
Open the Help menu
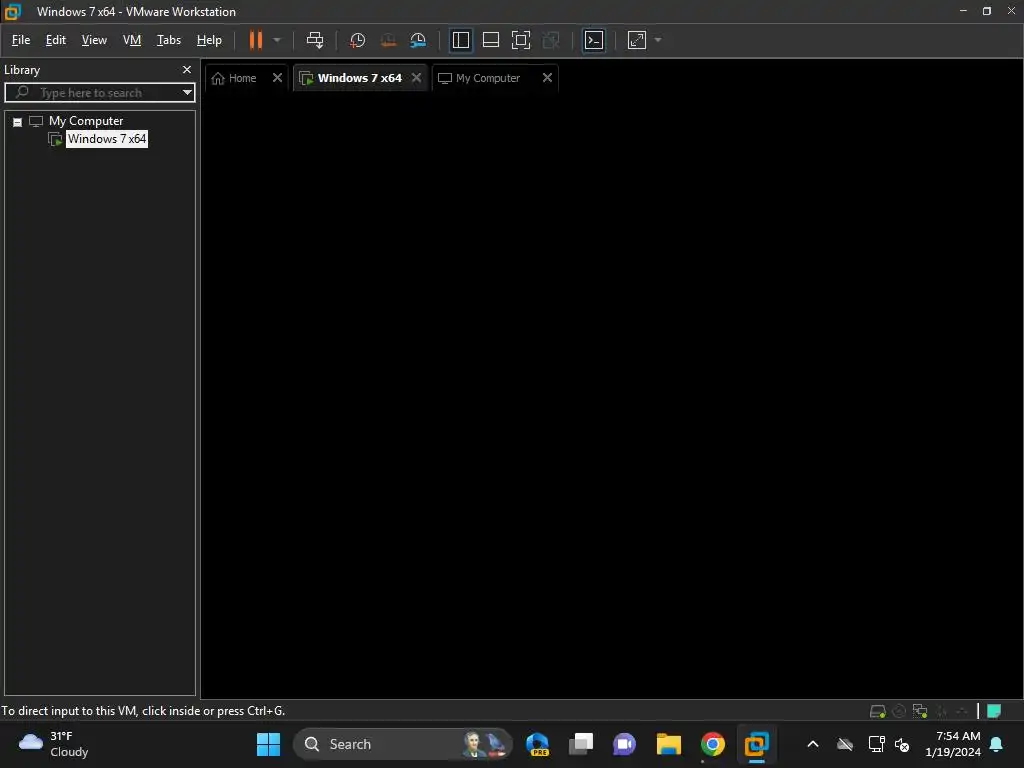click(x=209, y=40)
